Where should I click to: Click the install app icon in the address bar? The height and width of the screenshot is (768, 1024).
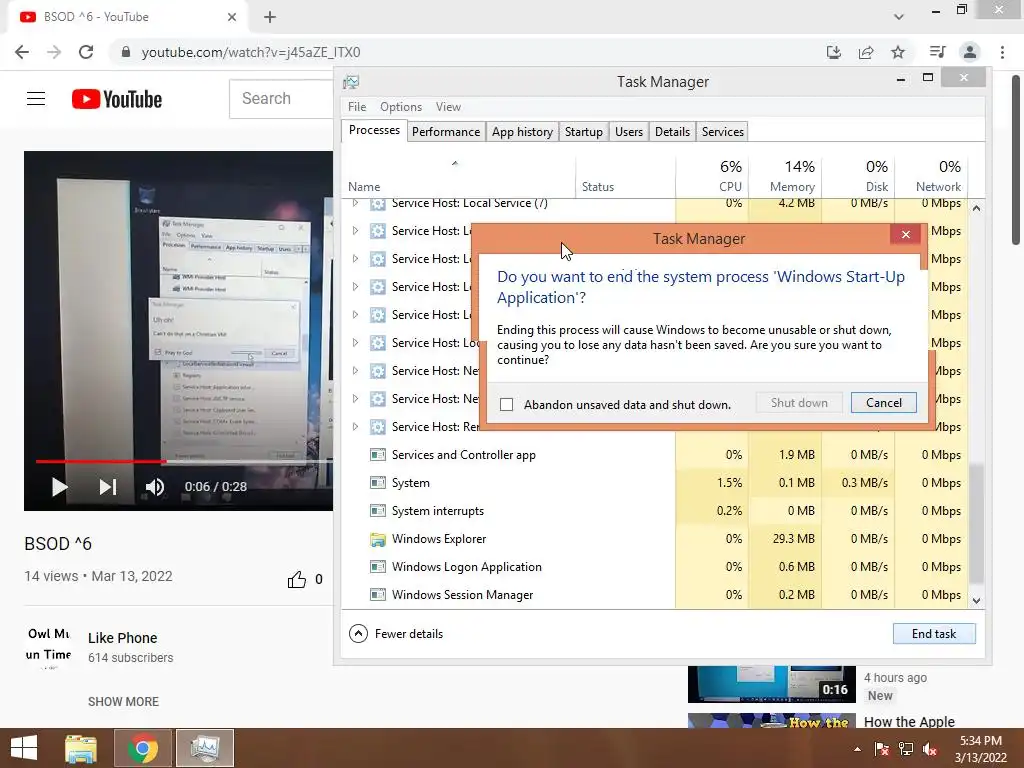pos(834,52)
